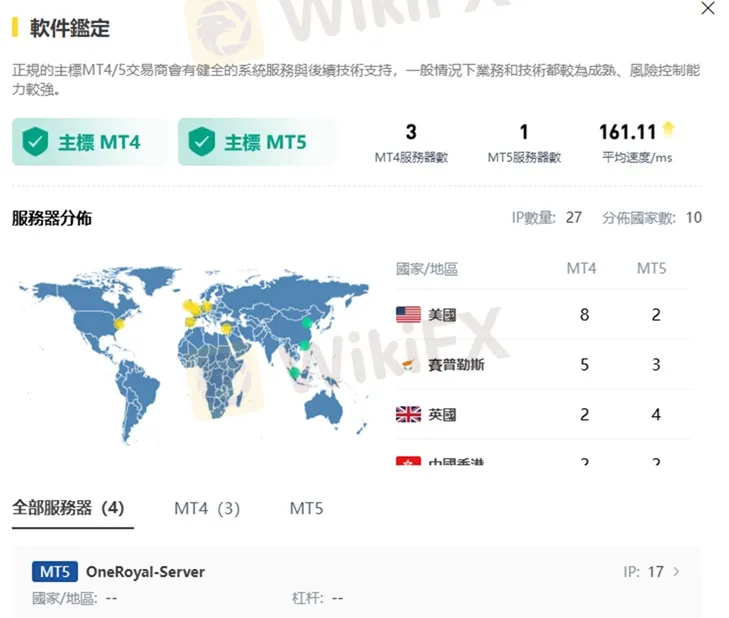Switch to the MT4 (3) tab
The height and width of the screenshot is (618, 729).
[x=207, y=508]
